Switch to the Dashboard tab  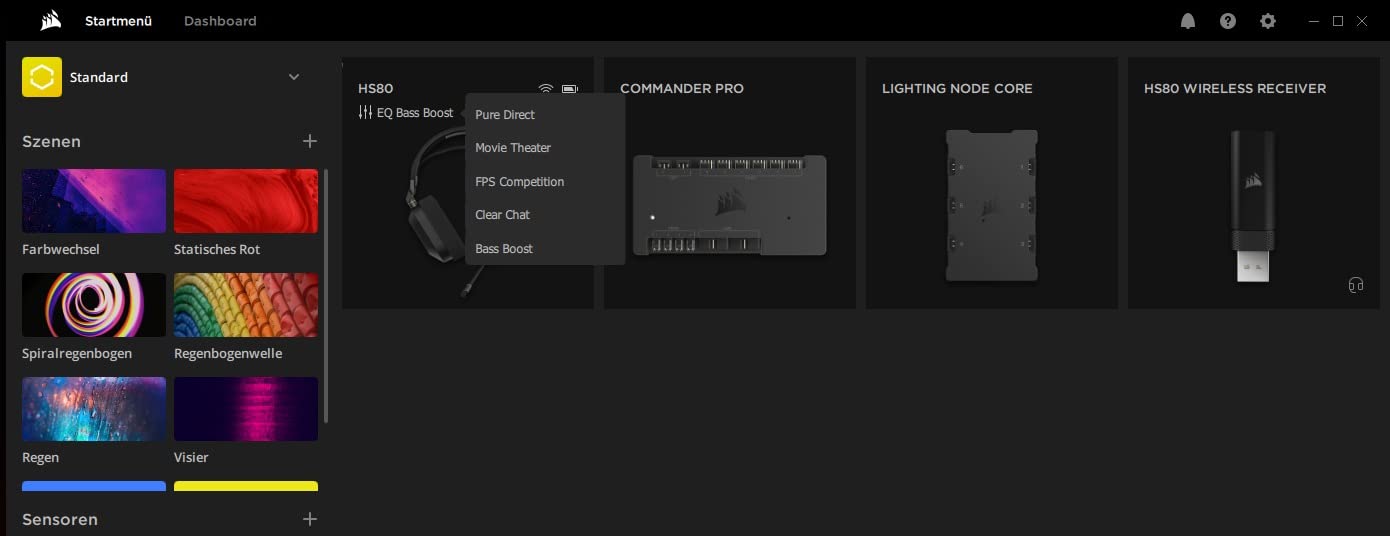[220, 21]
